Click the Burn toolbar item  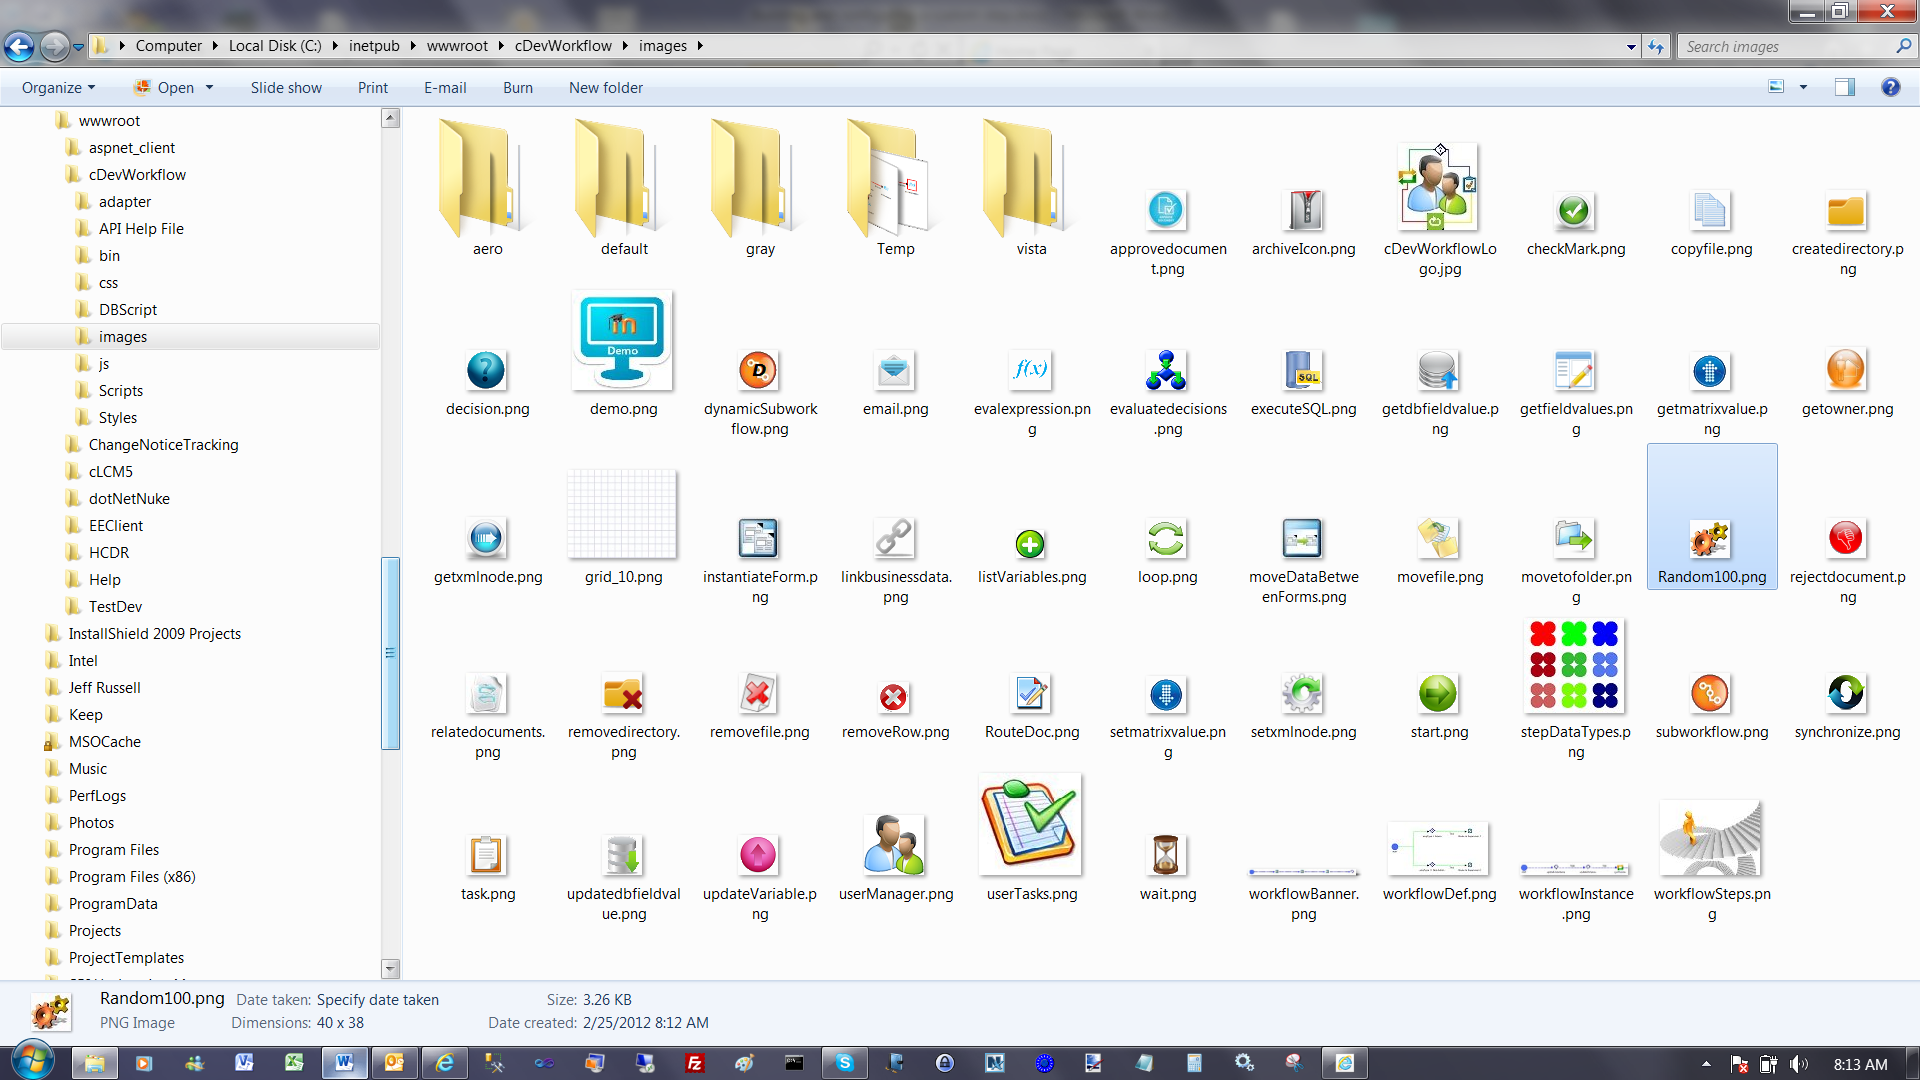click(x=517, y=88)
